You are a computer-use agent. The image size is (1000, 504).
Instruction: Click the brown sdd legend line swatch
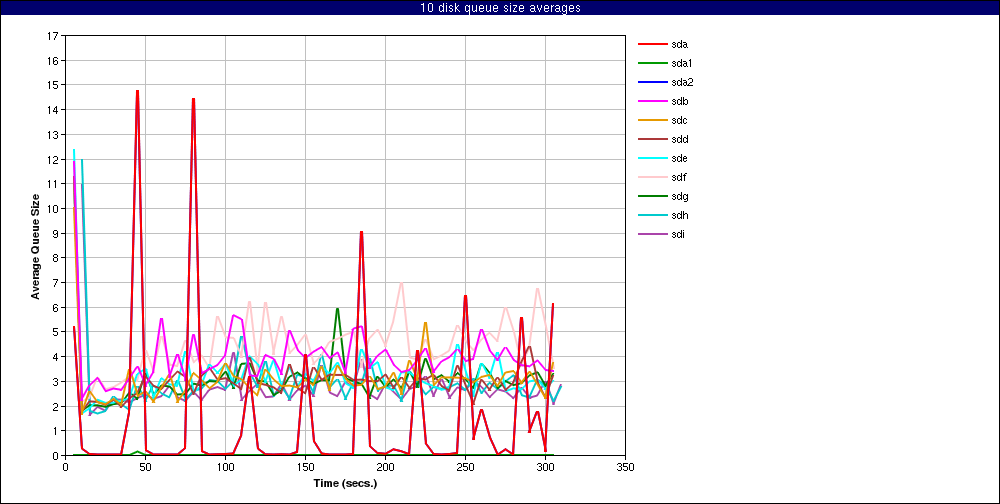pyautogui.click(x=652, y=139)
